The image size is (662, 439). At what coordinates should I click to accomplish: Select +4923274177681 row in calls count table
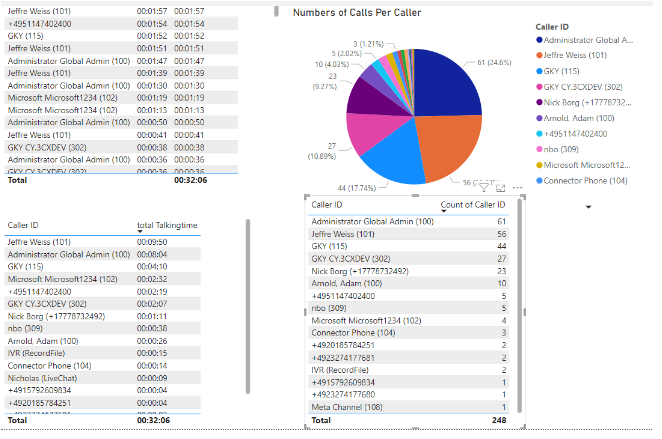pyautogui.click(x=409, y=358)
